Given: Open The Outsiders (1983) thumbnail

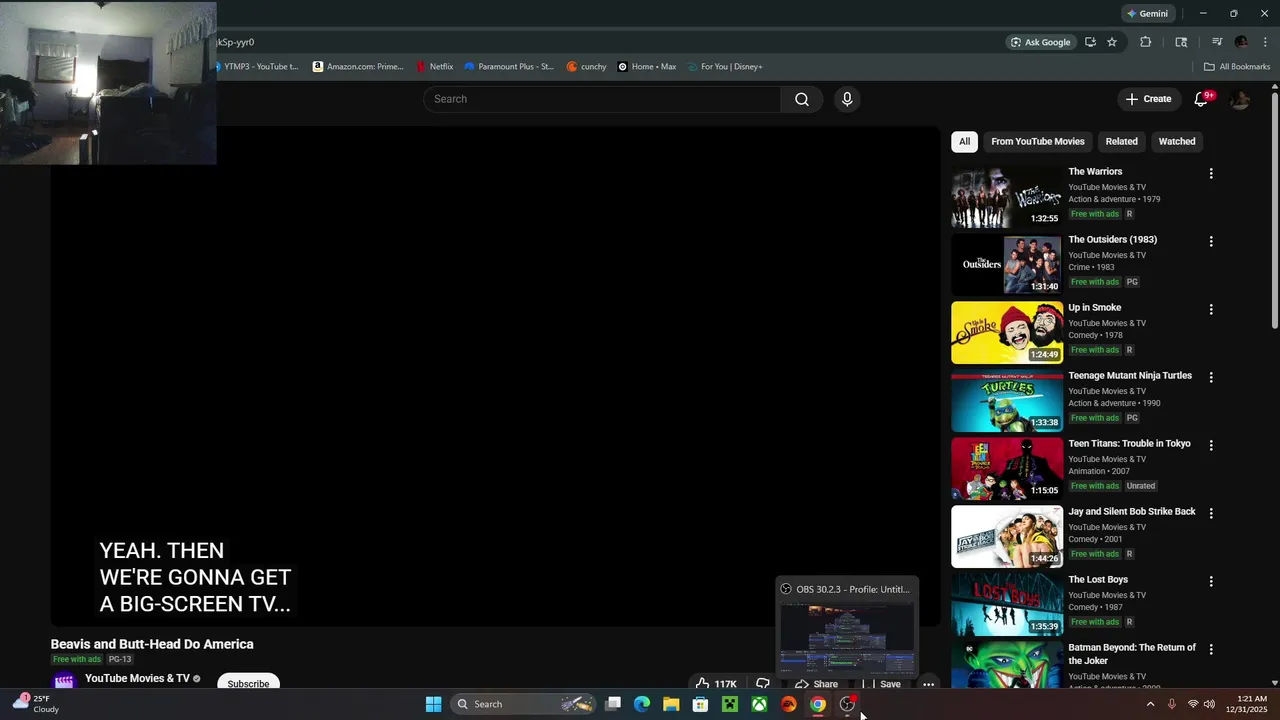Looking at the screenshot, I should click(x=1007, y=265).
